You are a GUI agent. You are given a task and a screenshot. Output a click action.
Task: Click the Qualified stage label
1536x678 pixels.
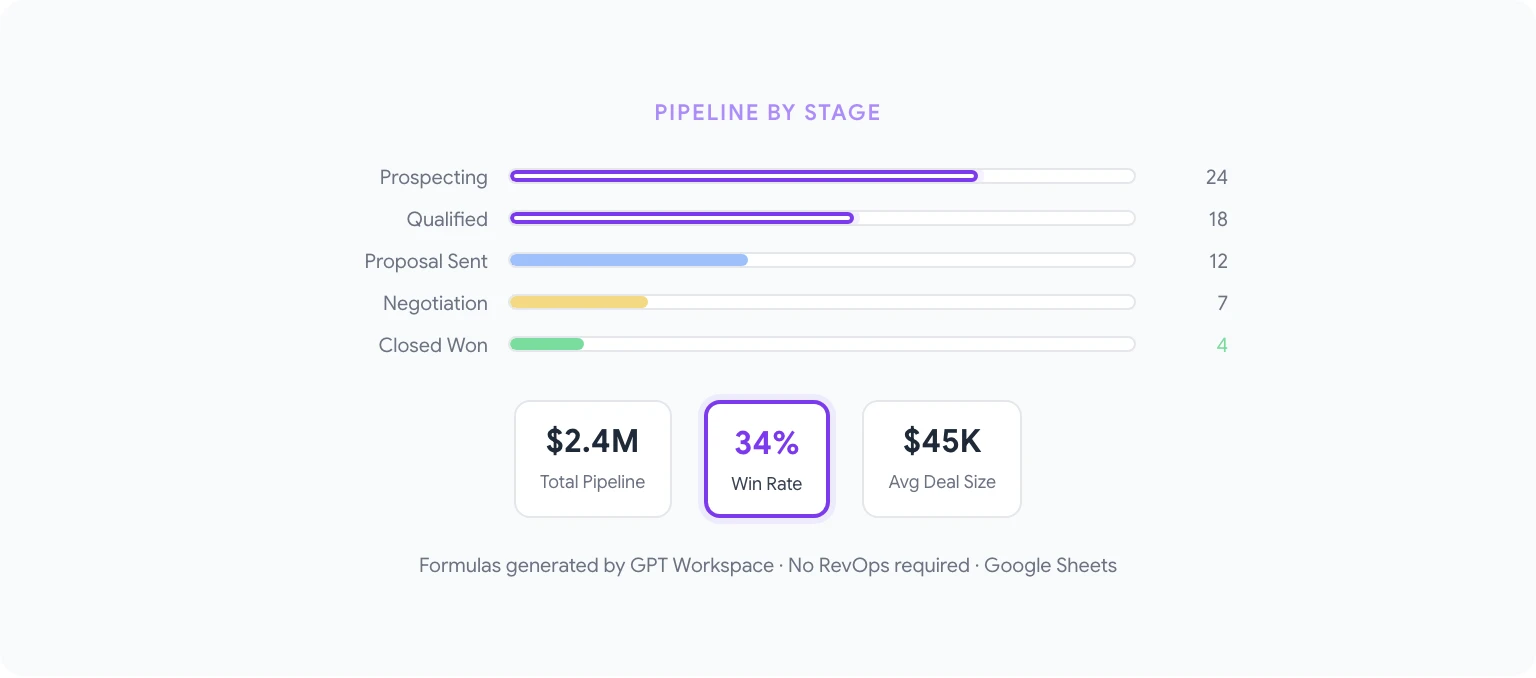pos(447,219)
